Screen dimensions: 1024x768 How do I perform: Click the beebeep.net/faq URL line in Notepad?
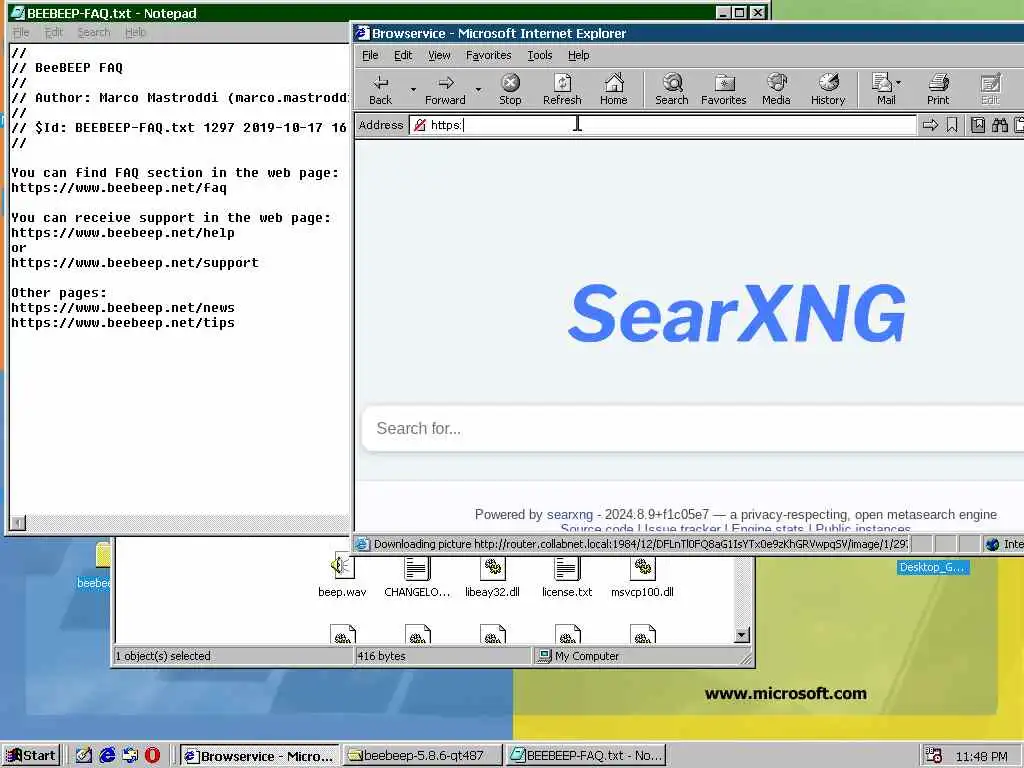(119, 188)
